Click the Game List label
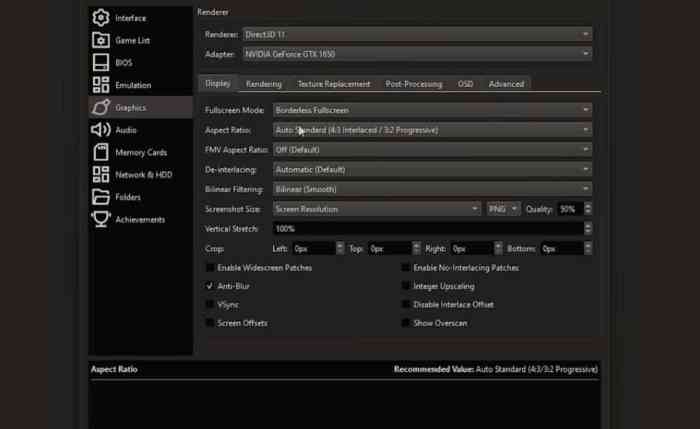 [133, 41]
